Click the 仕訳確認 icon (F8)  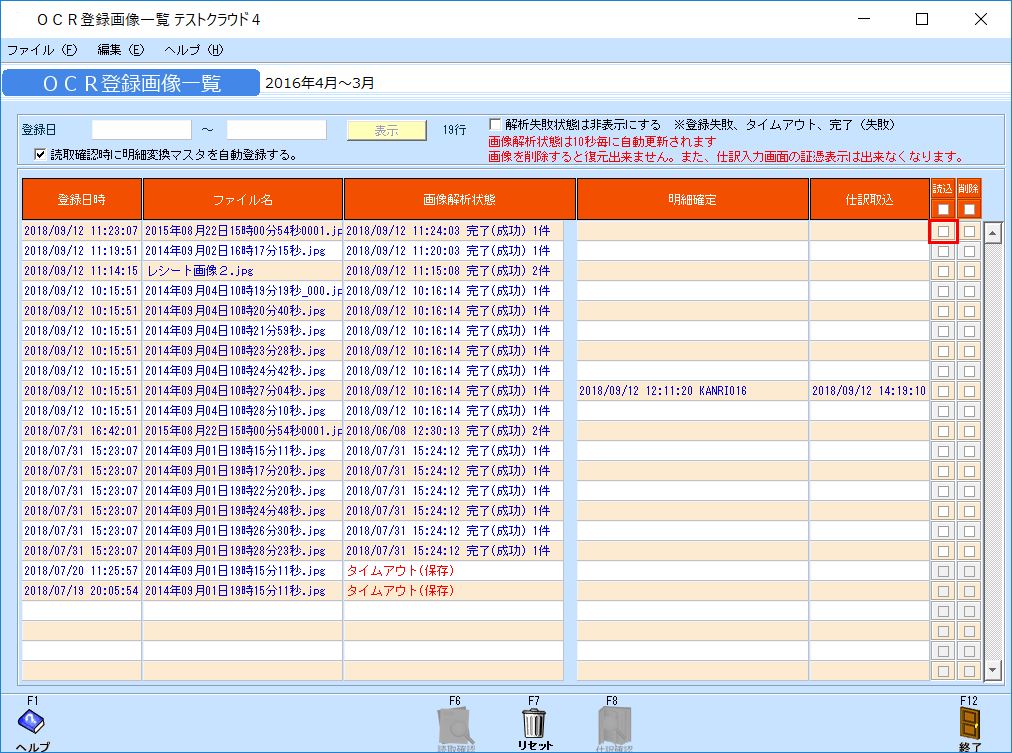614,722
